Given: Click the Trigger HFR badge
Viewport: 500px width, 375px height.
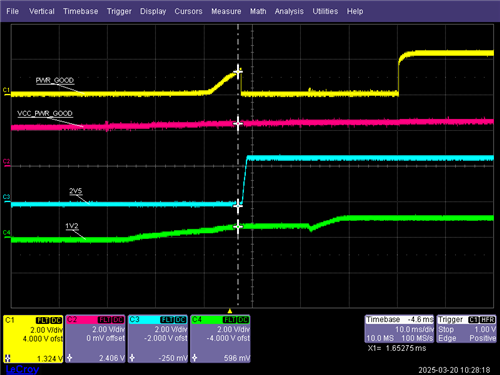Looking at the screenshot, I should tap(488, 320).
